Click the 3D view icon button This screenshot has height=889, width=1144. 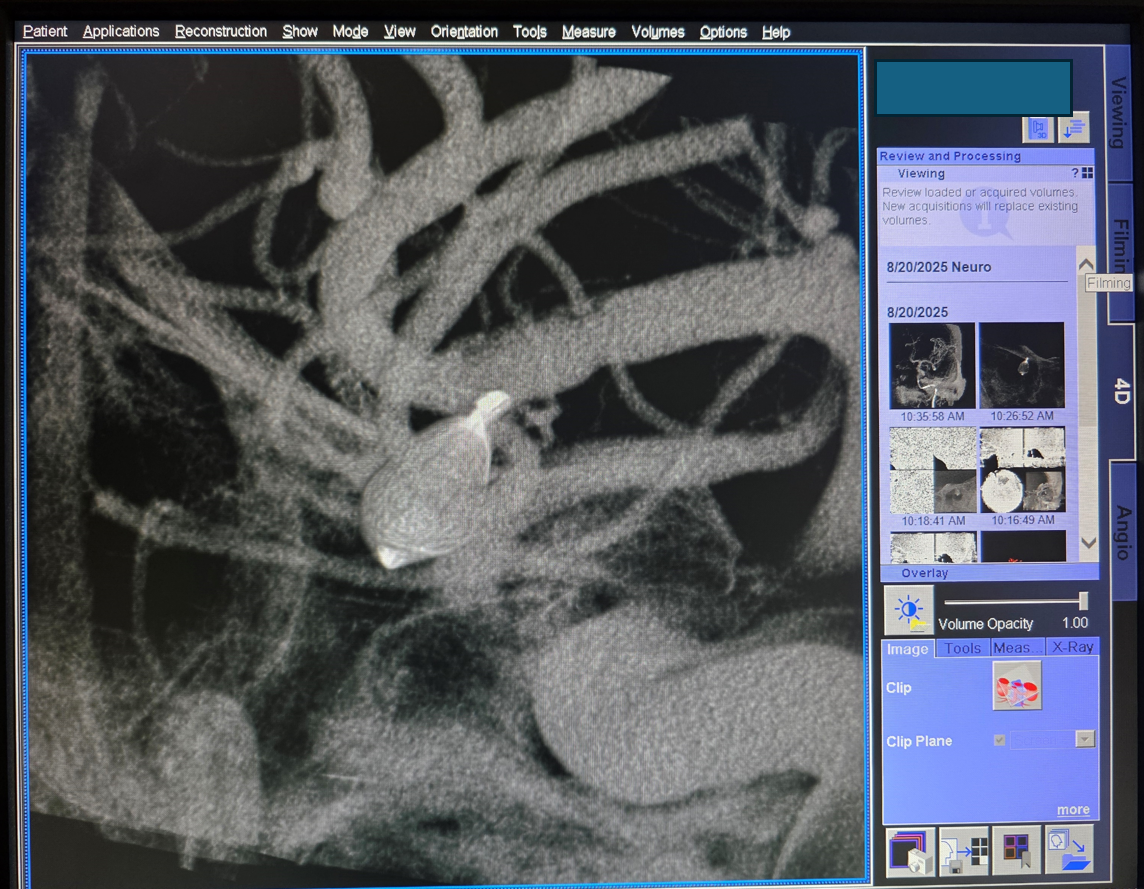click(1037, 129)
